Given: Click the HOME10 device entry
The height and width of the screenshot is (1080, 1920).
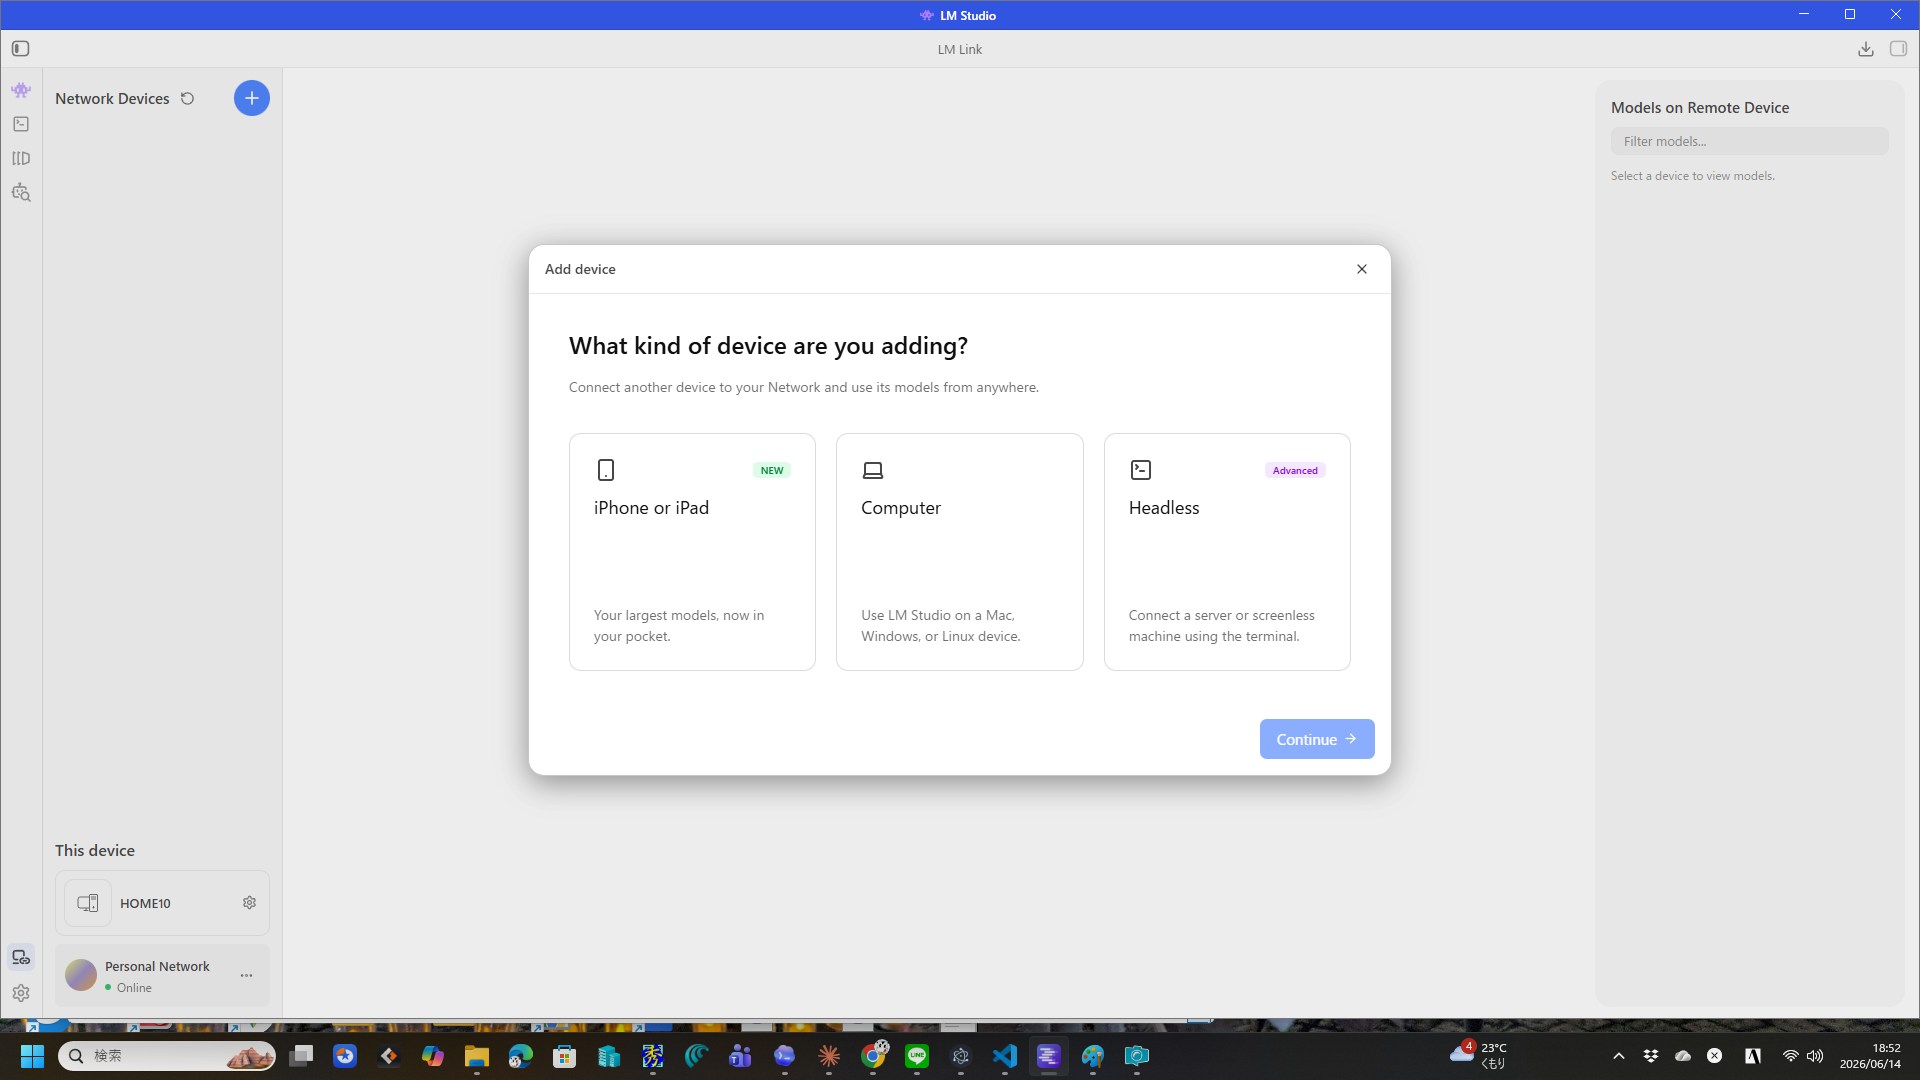Looking at the screenshot, I should [x=162, y=903].
